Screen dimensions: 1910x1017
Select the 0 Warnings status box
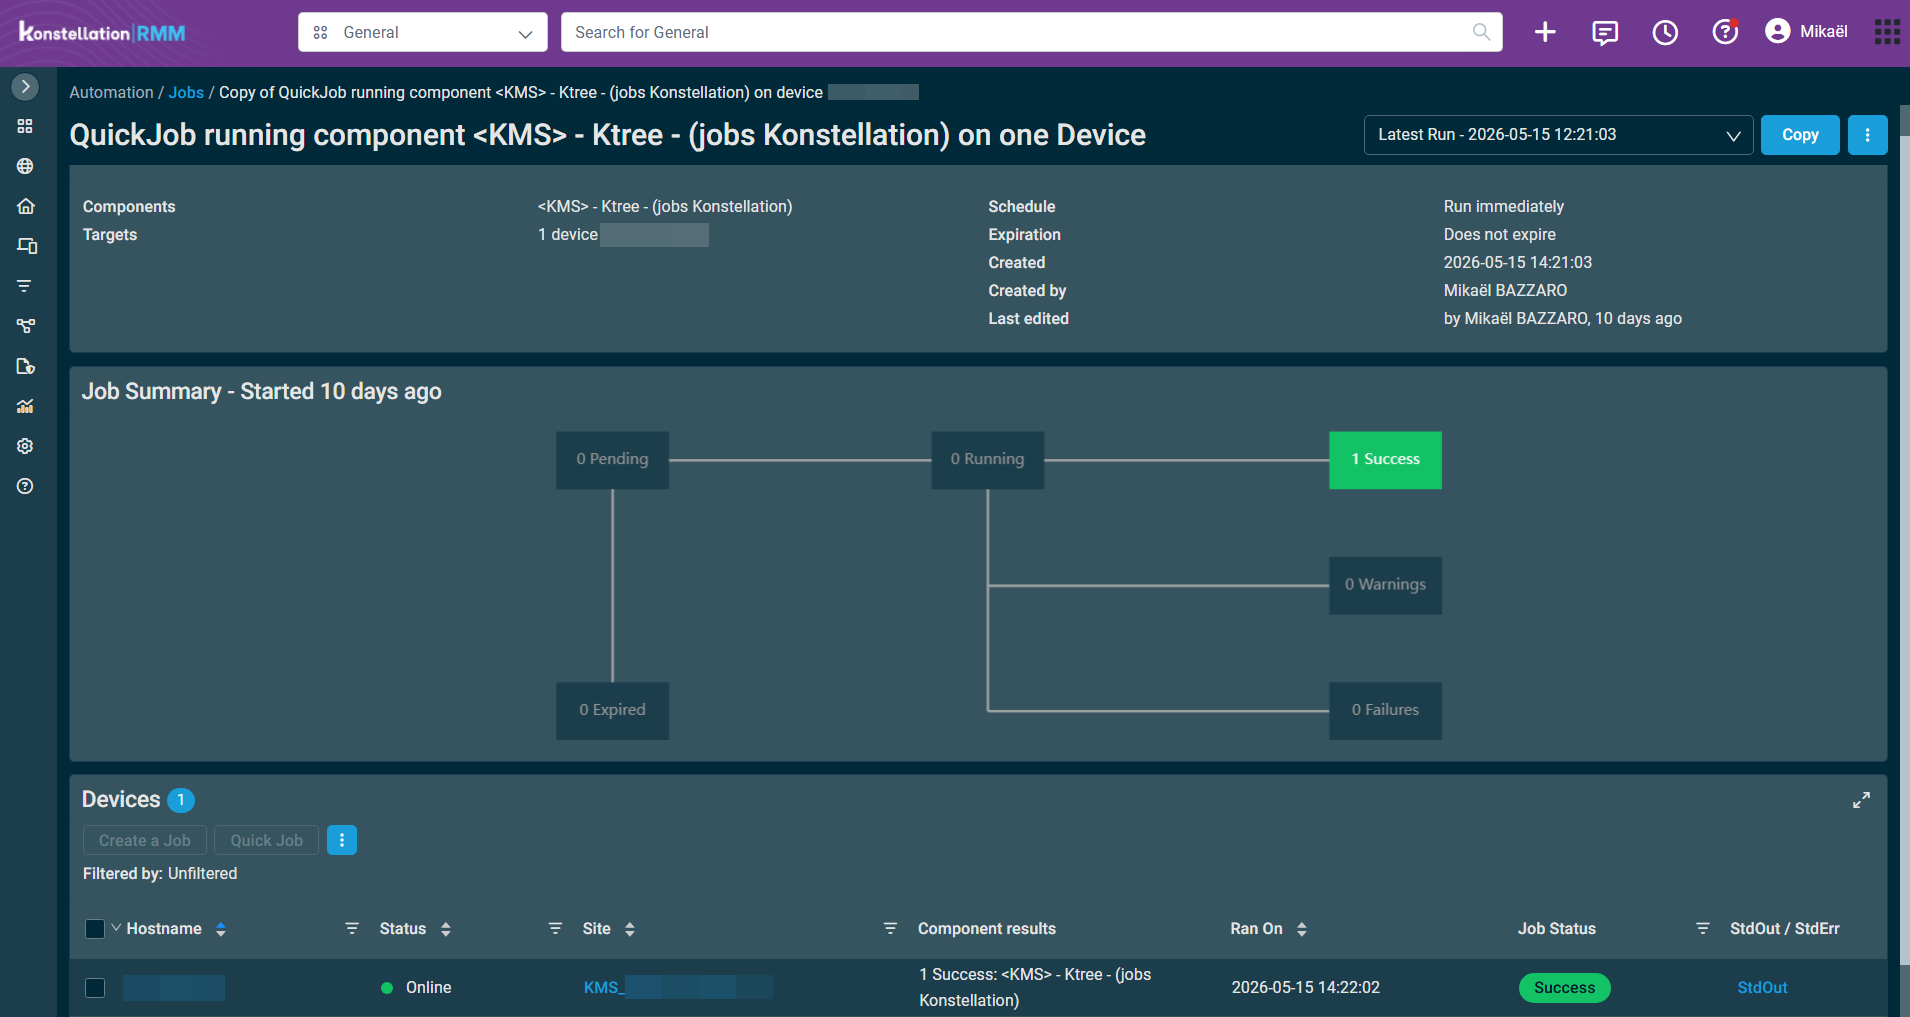(1385, 585)
